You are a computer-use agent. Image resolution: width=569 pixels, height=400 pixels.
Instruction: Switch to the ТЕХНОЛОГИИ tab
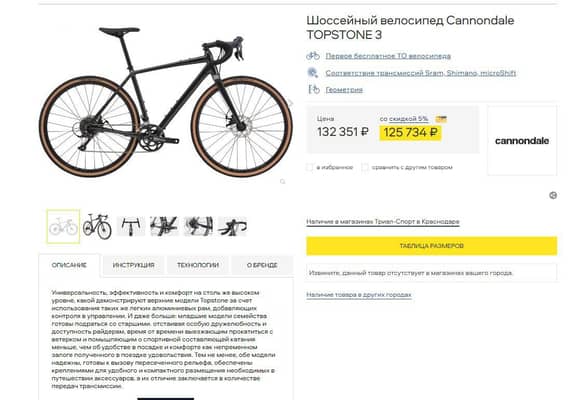(x=198, y=265)
